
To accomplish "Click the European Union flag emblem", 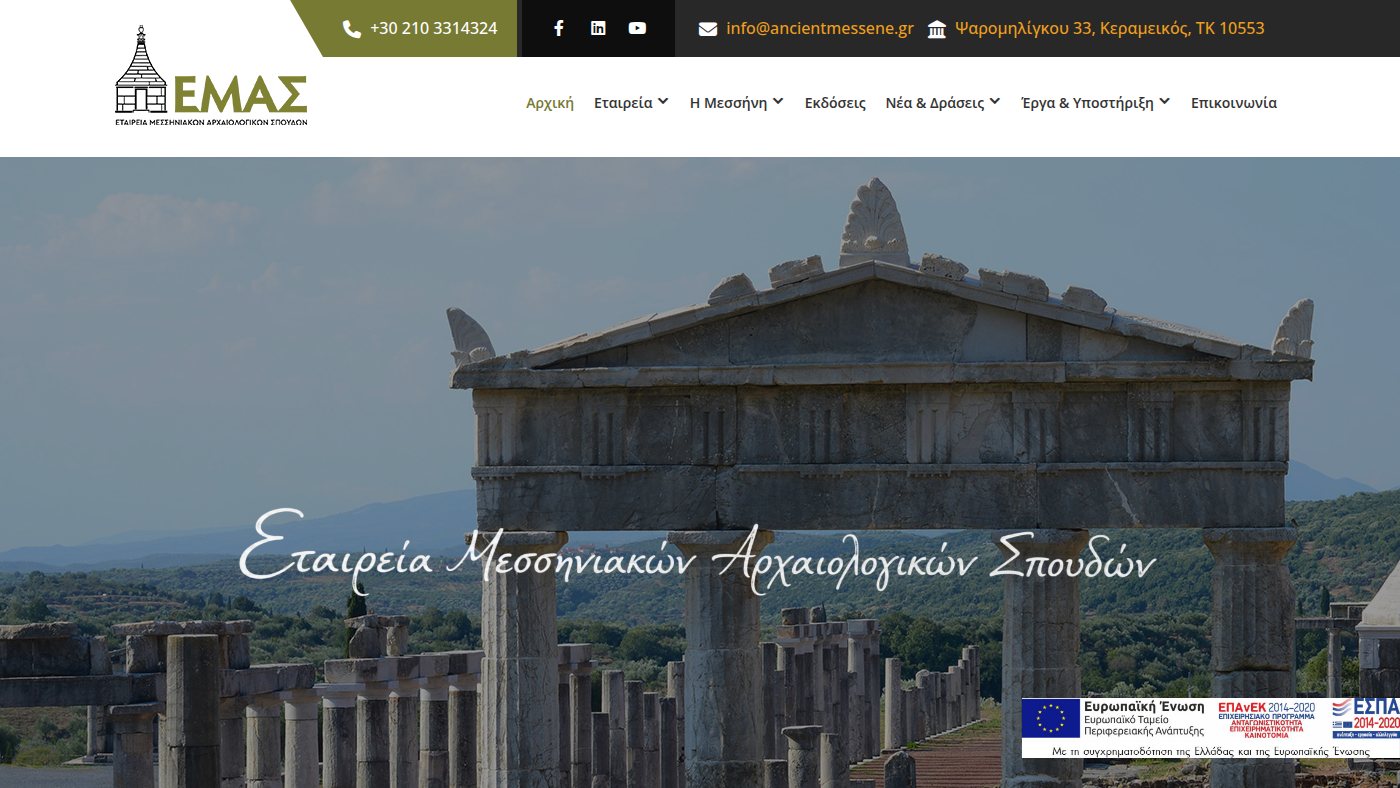I will (x=1050, y=718).
